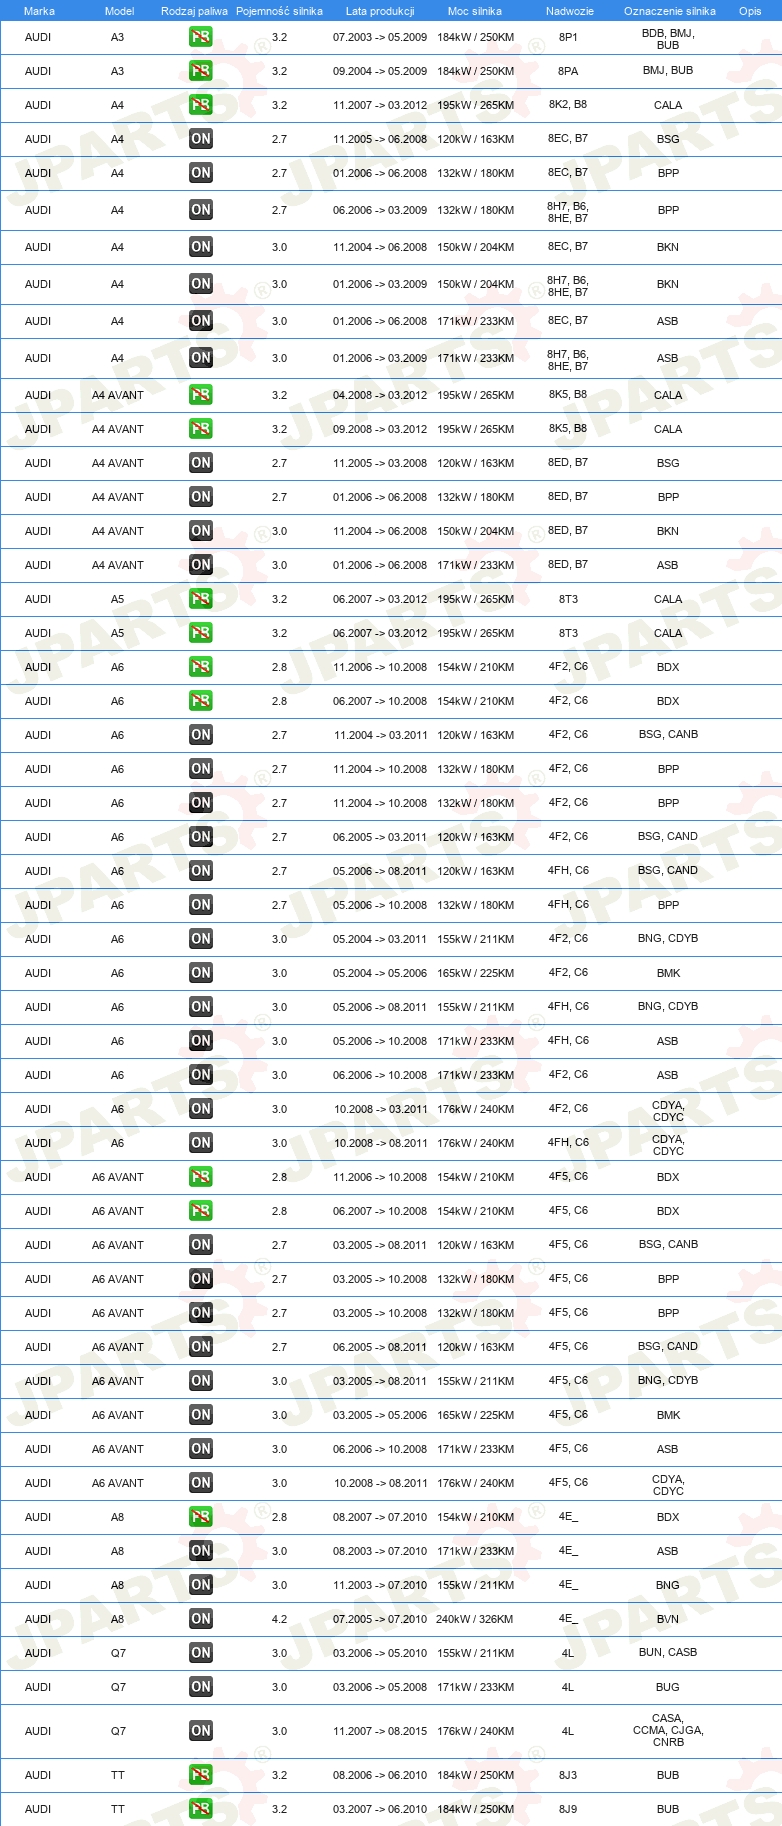The width and height of the screenshot is (782, 1826).
Task: Select the 8K2, B8 body cell
Action: (x=568, y=104)
